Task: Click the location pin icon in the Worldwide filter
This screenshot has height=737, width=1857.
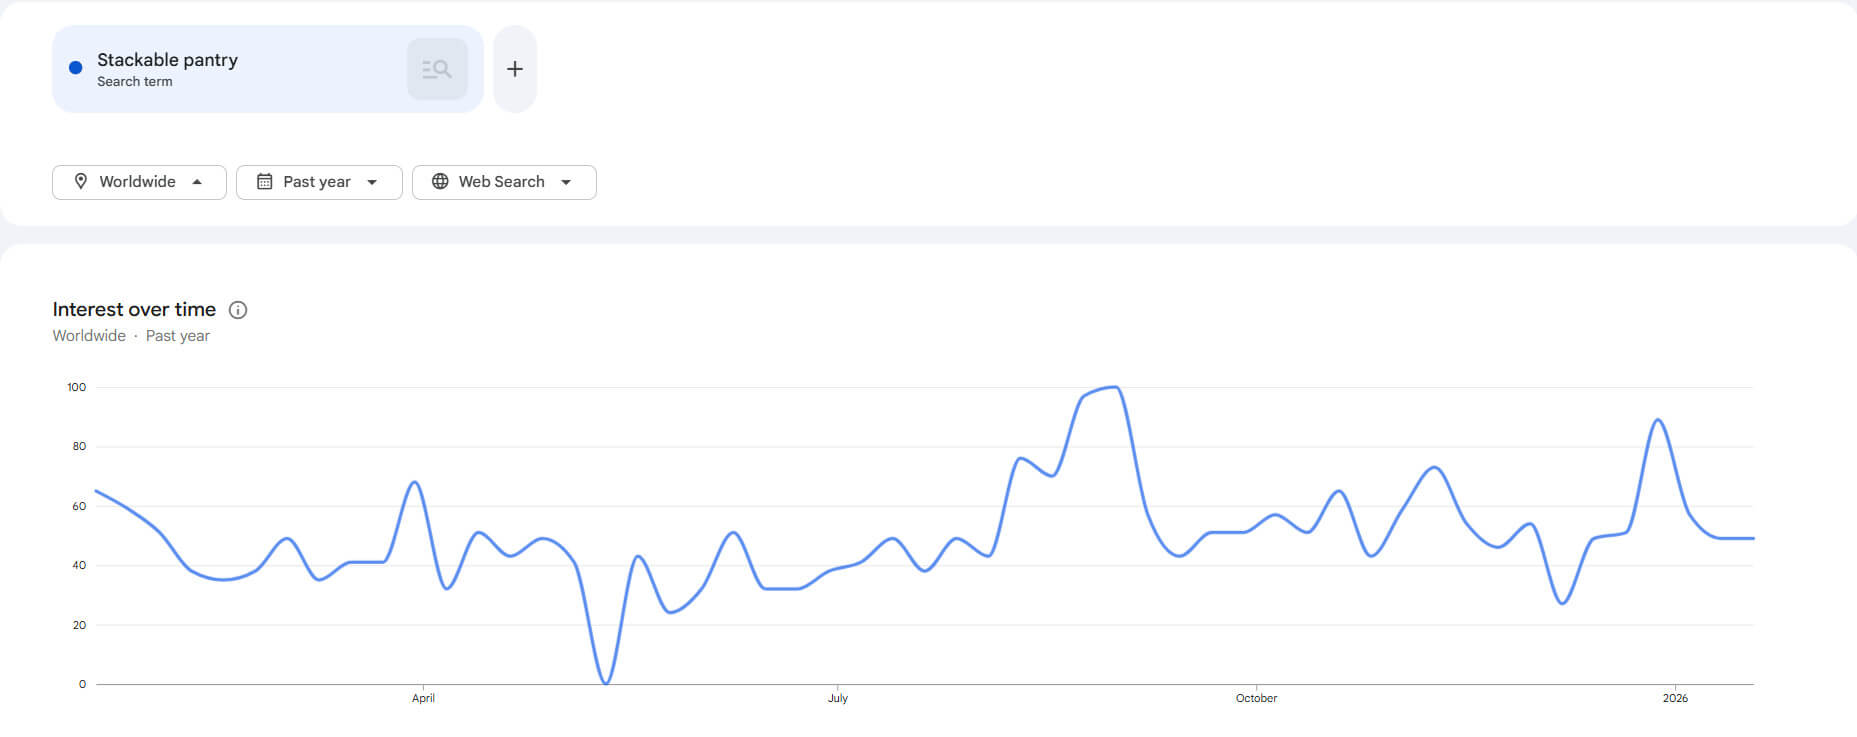Action: pyautogui.click(x=81, y=181)
